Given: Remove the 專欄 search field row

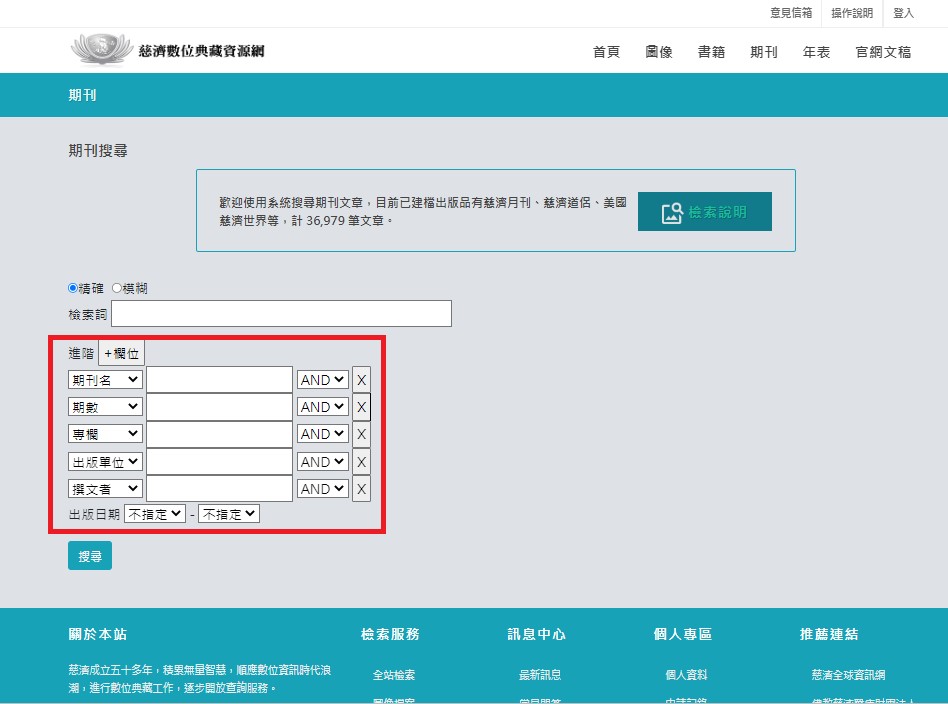Looking at the screenshot, I should point(362,434).
